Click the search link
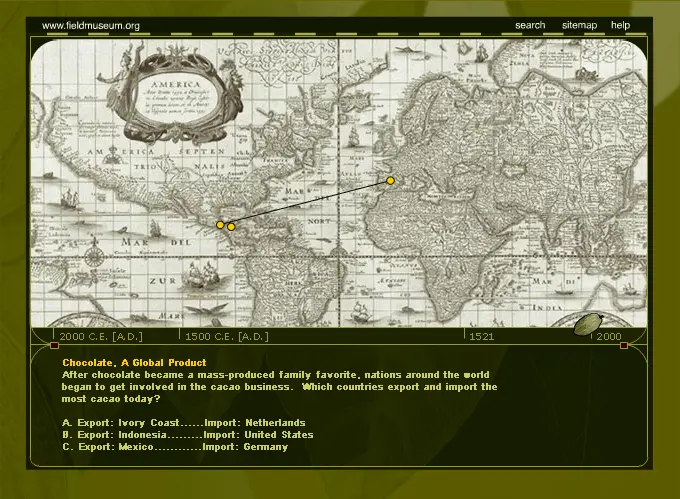The width and height of the screenshot is (680, 499). (530, 25)
